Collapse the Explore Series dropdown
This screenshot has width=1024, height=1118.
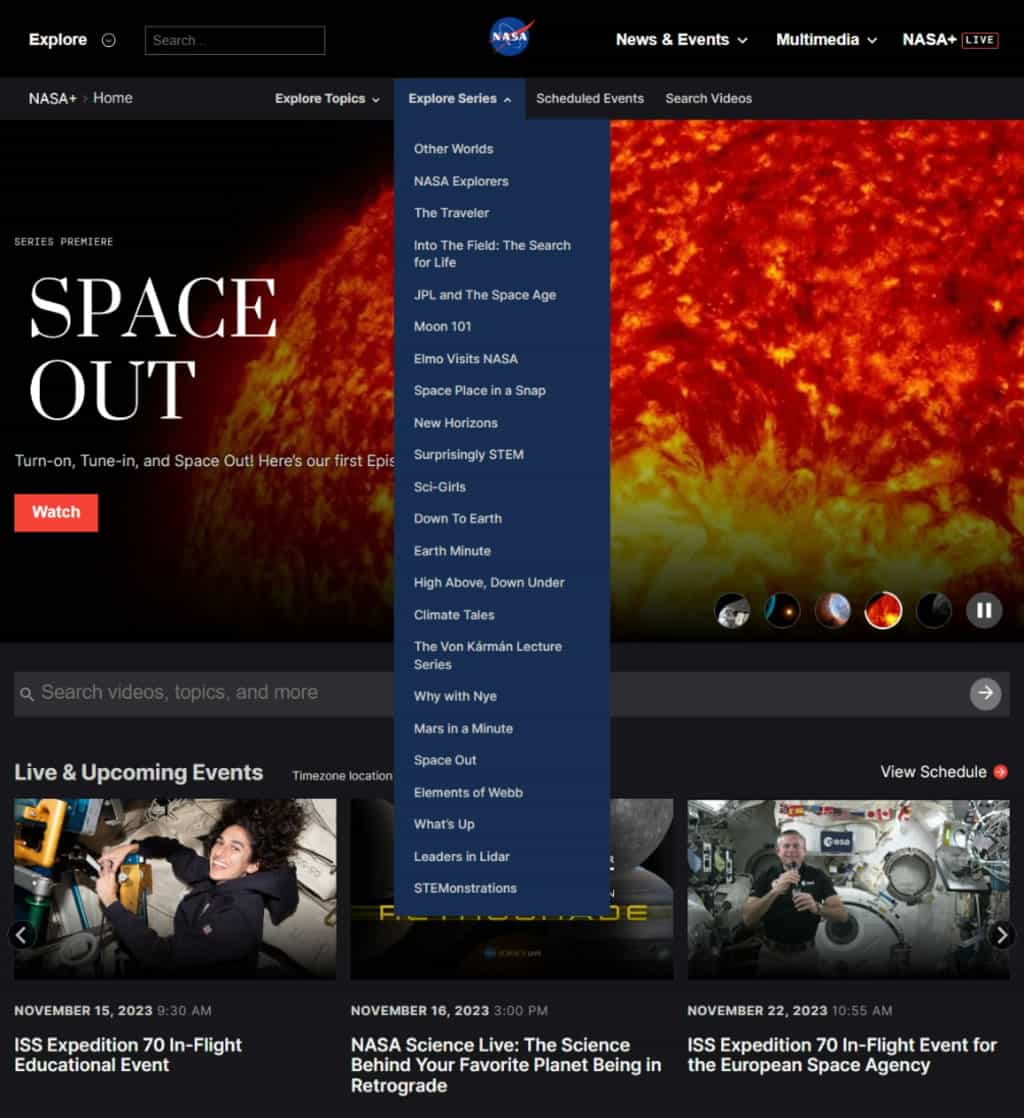click(x=459, y=99)
